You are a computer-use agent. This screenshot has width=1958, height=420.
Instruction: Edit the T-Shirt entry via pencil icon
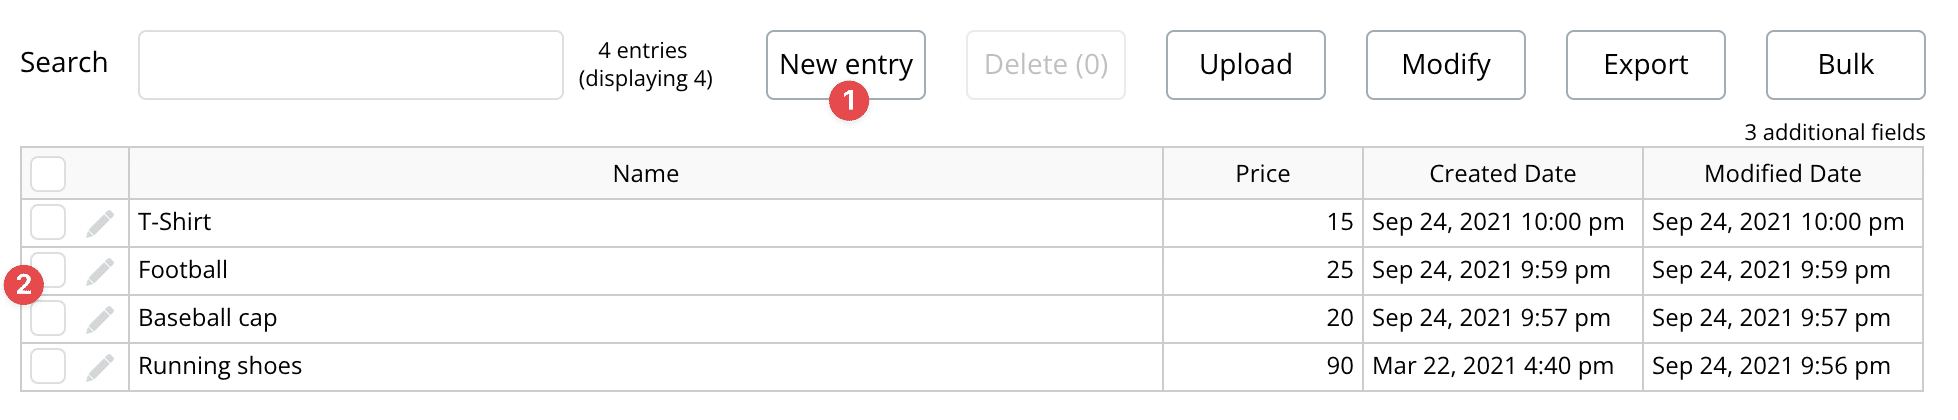[100, 223]
